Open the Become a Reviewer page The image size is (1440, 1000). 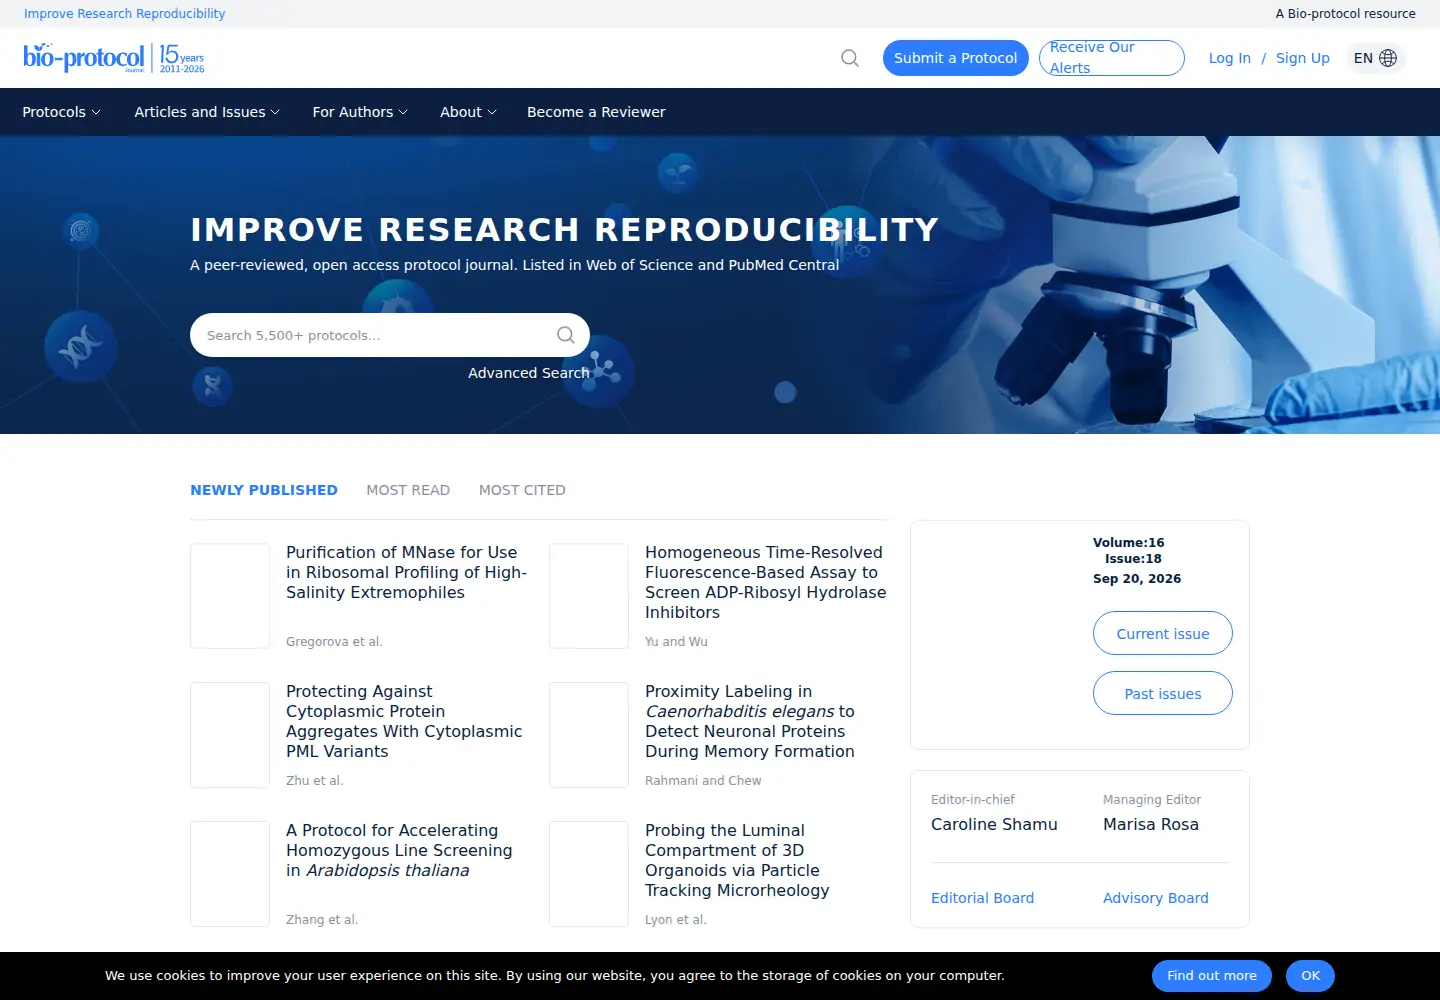click(596, 112)
